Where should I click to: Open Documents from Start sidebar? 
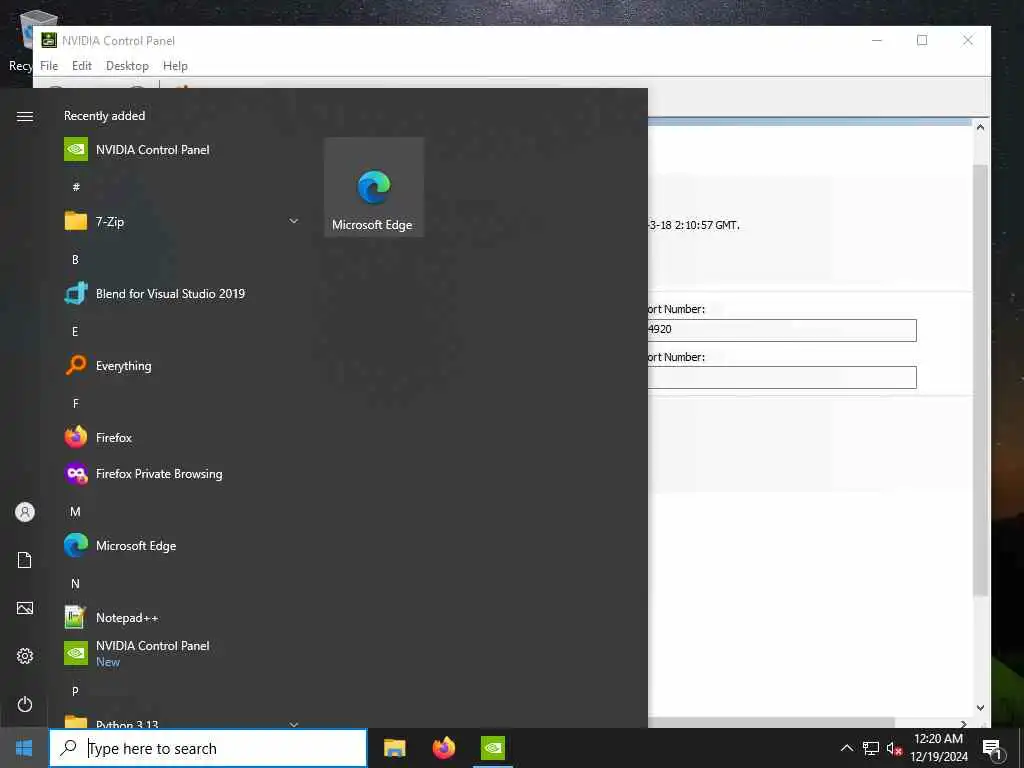25,560
